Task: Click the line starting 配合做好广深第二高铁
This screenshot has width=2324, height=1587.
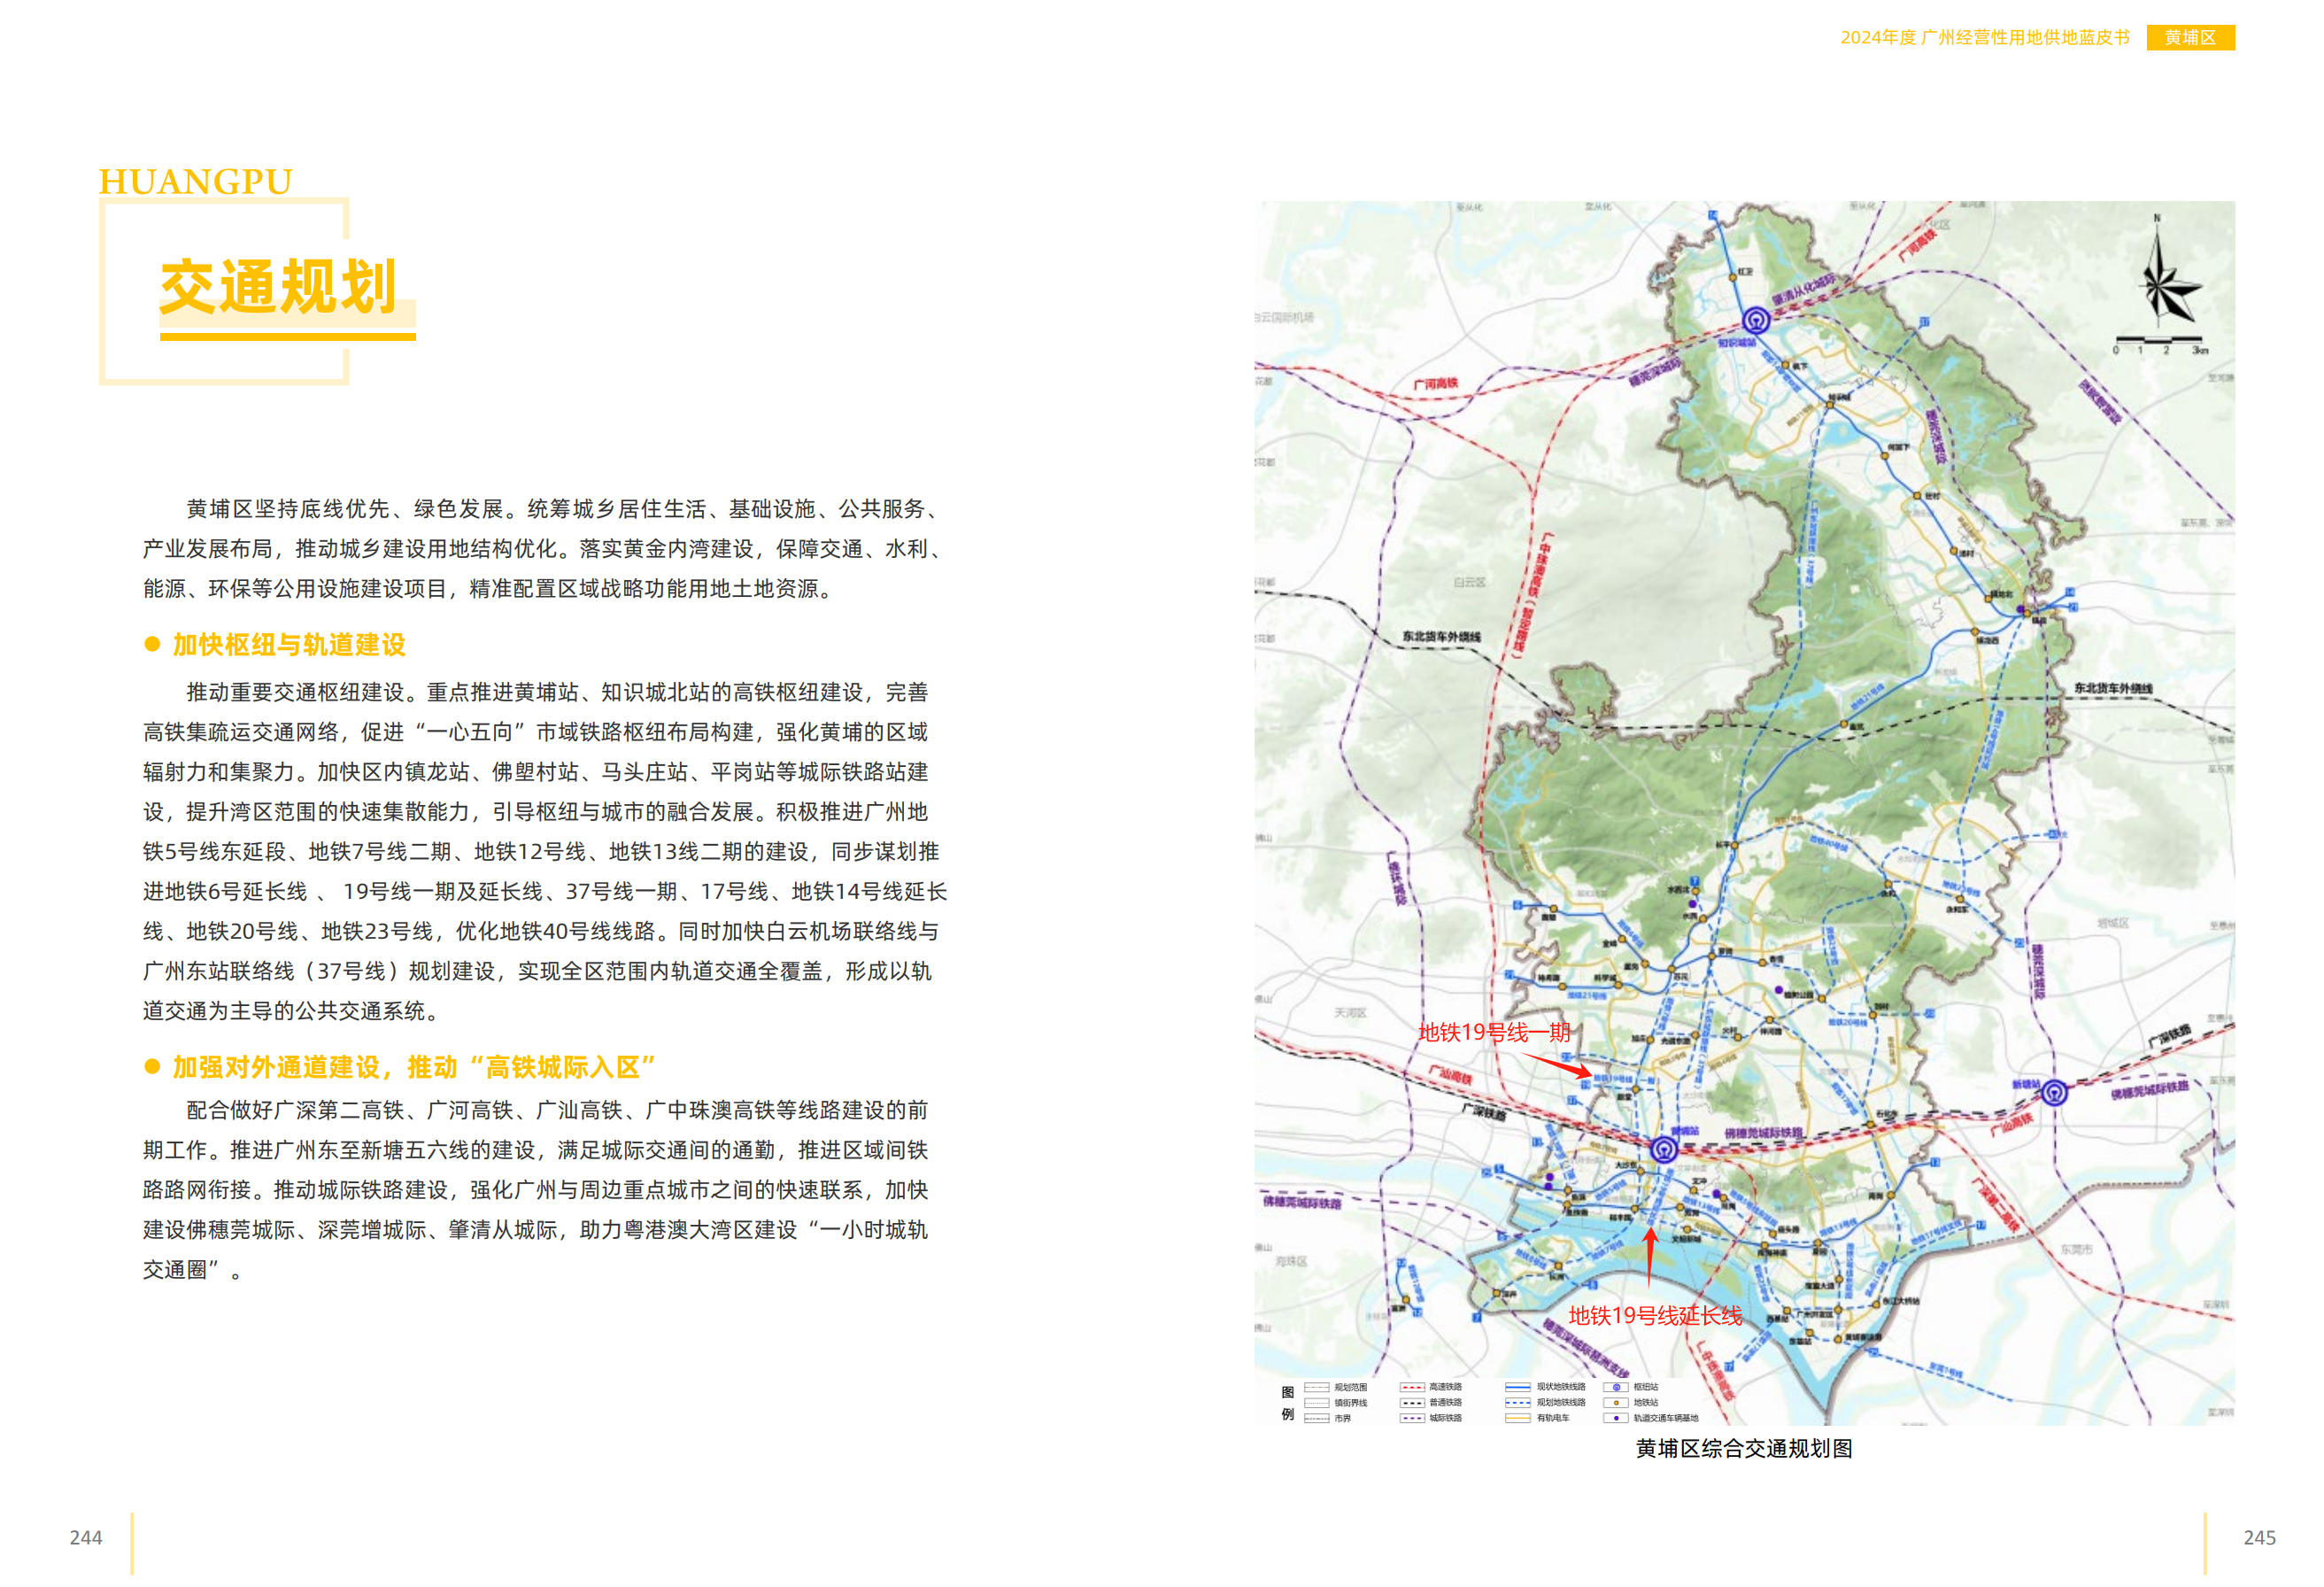Action: [557, 1110]
